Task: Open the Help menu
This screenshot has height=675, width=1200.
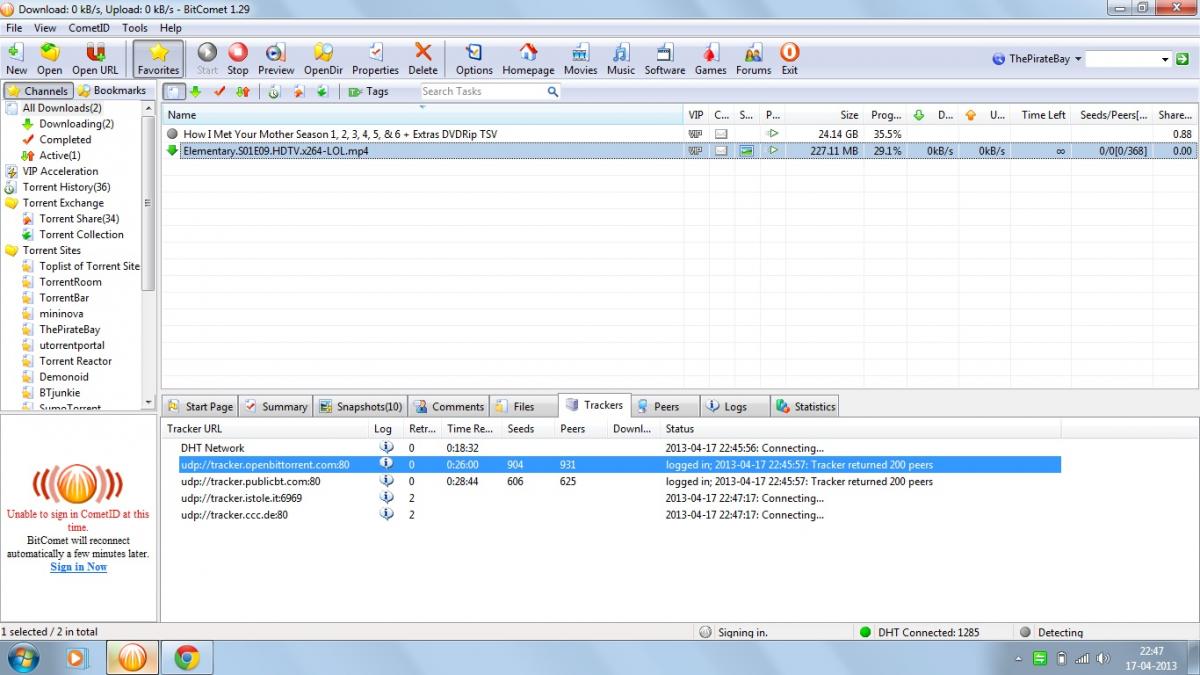Action: [x=170, y=28]
